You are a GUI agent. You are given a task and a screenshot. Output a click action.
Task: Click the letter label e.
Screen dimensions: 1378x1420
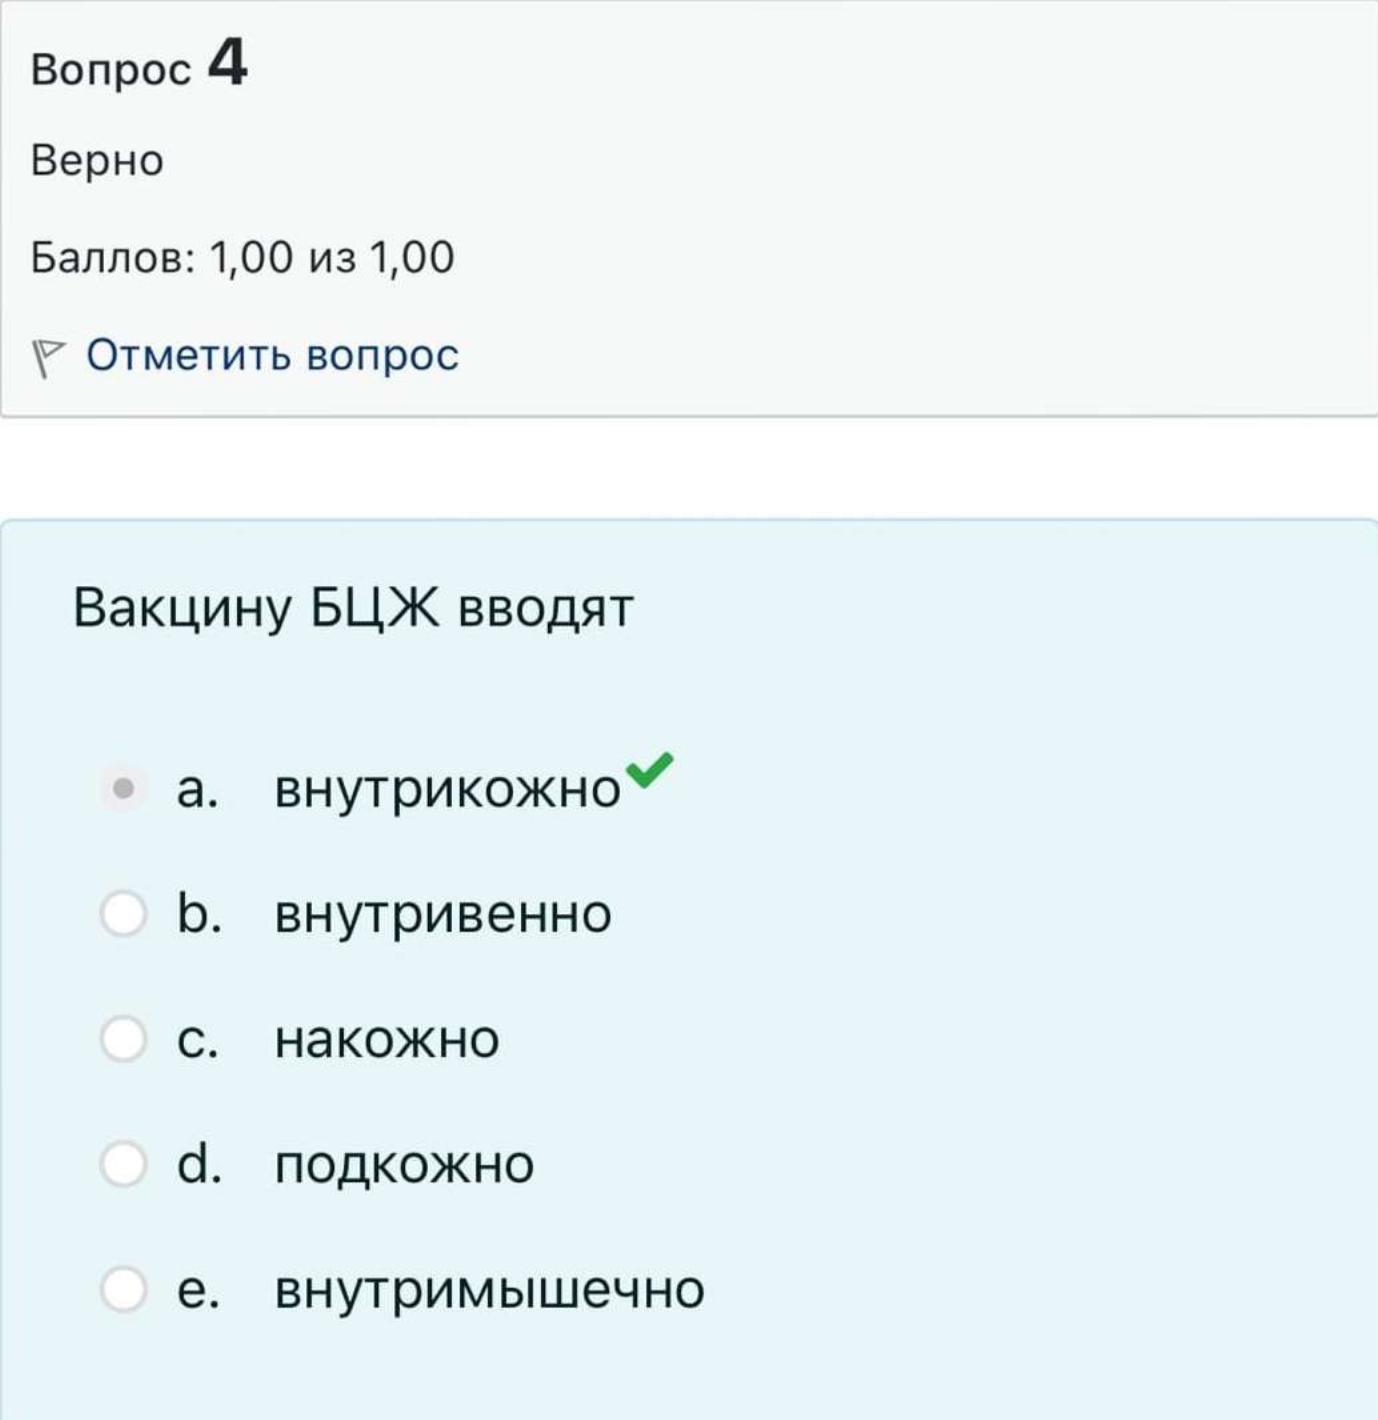(198, 1290)
